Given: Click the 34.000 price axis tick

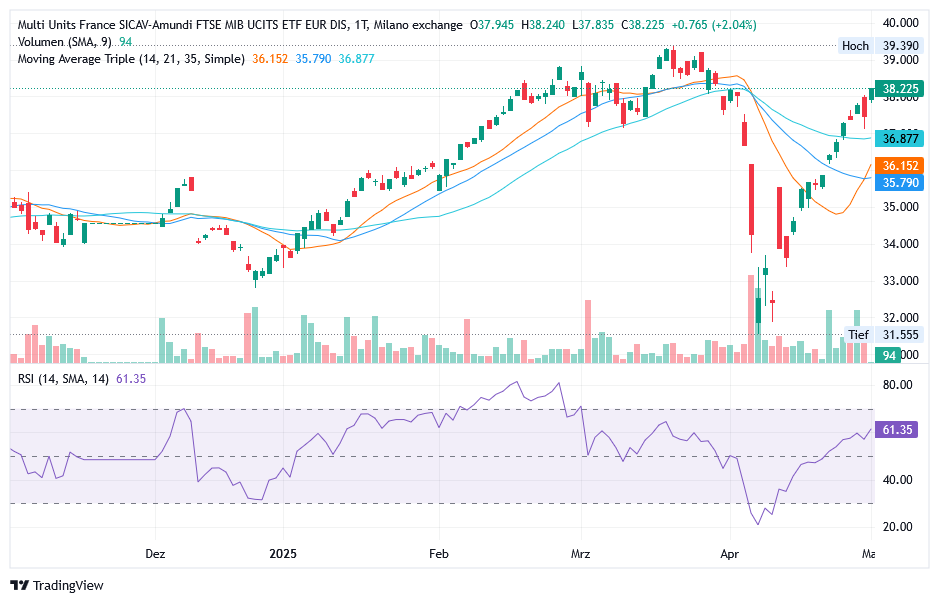Looking at the screenshot, I should click(901, 244).
